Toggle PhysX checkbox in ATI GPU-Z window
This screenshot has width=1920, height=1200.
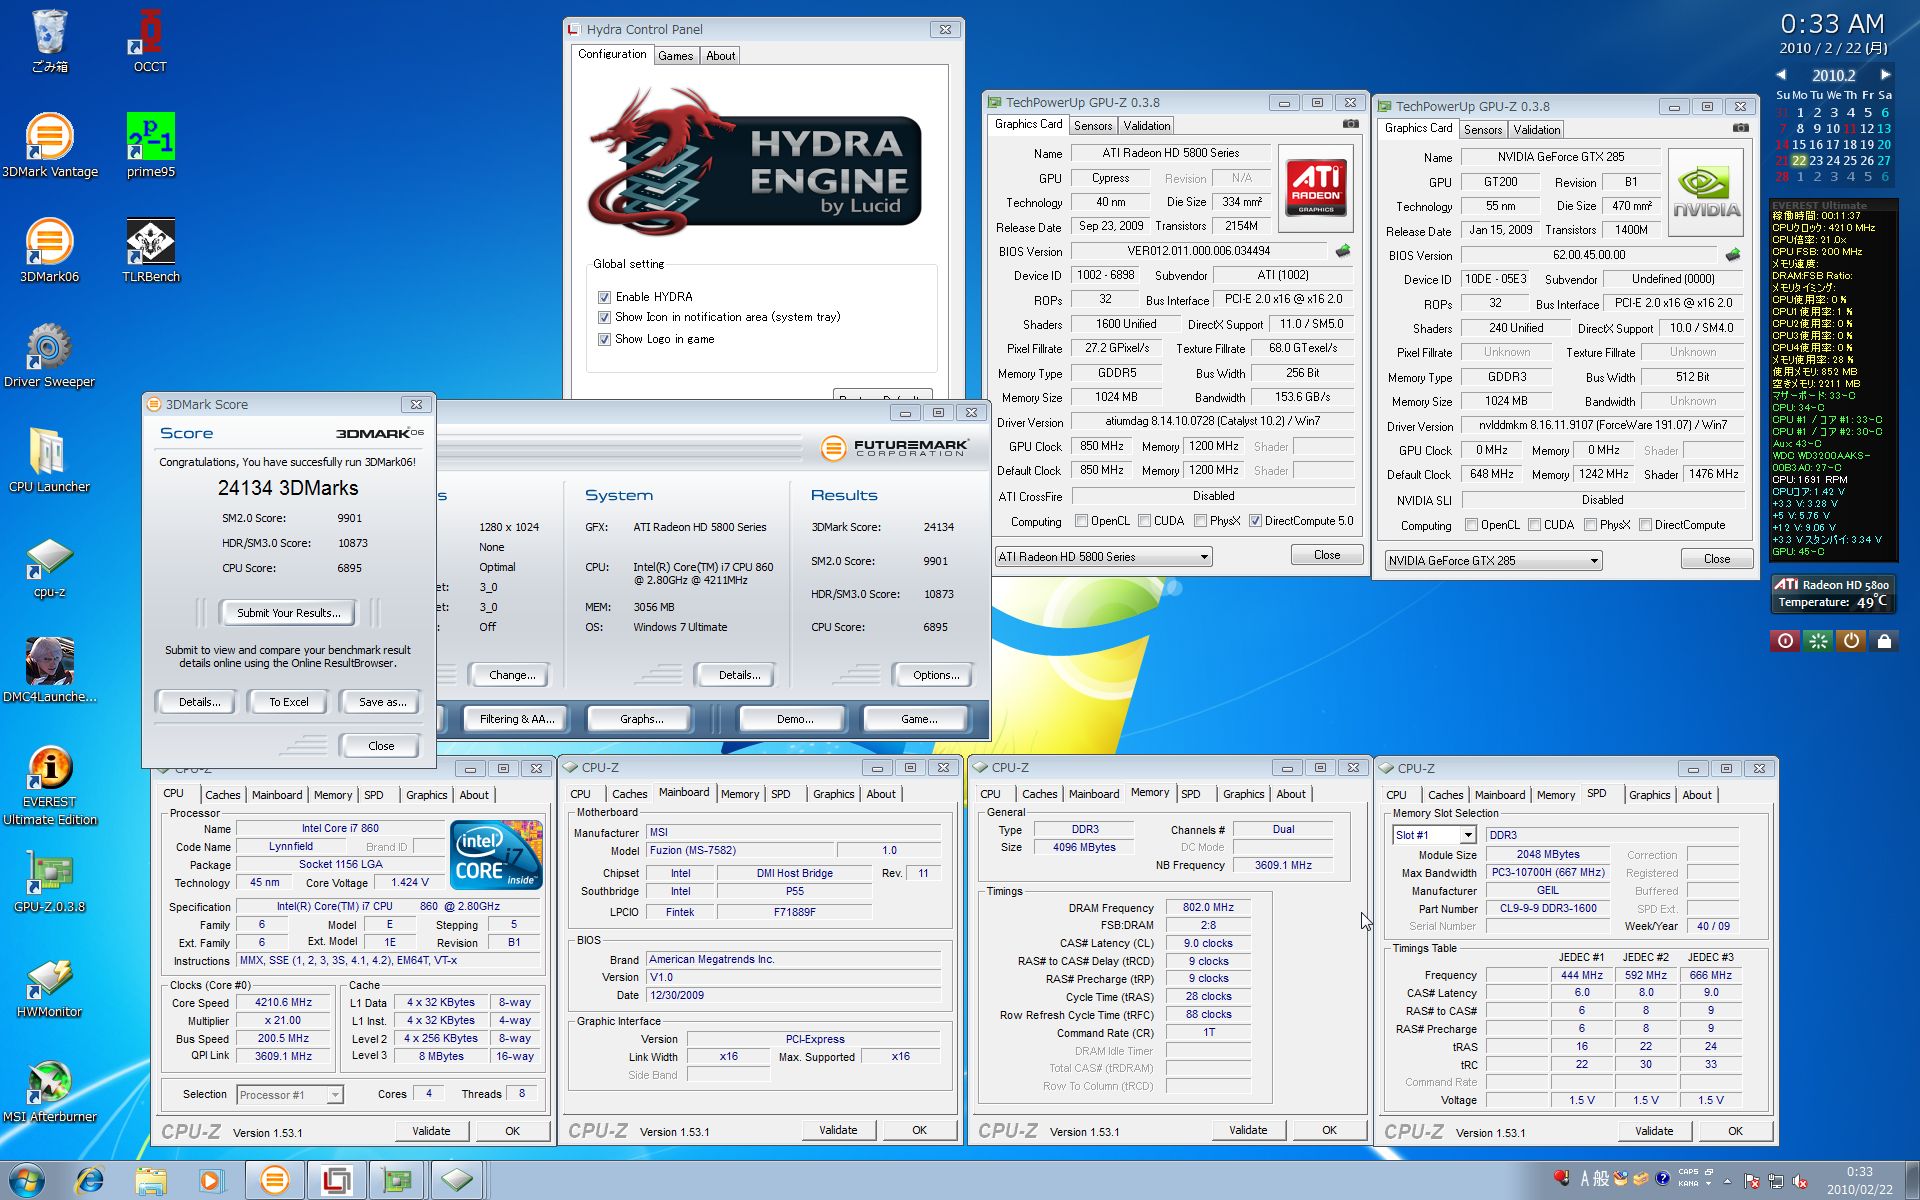1200,521
